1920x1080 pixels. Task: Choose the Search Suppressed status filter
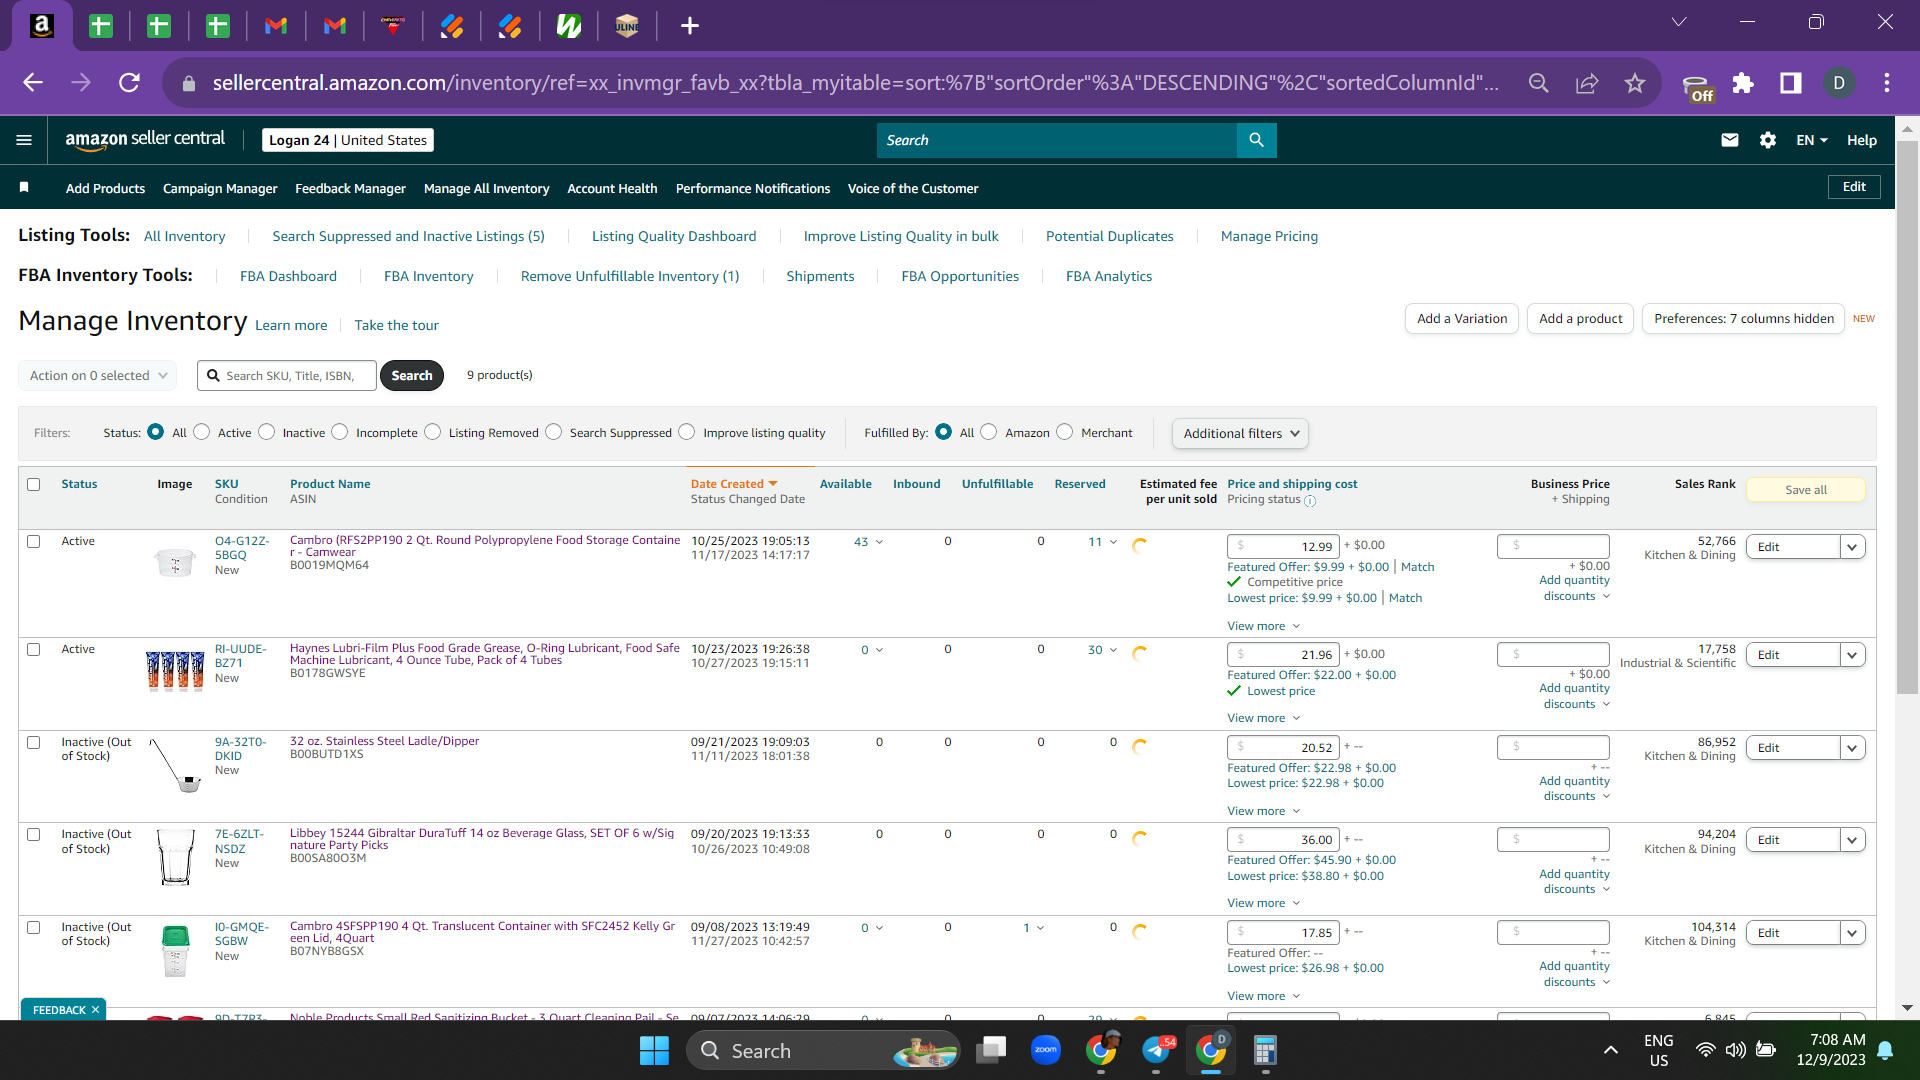tap(554, 432)
